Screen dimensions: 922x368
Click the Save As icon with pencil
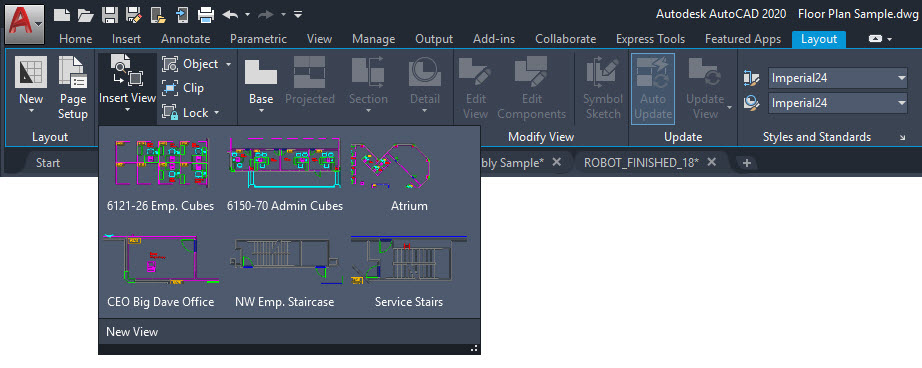[x=133, y=14]
